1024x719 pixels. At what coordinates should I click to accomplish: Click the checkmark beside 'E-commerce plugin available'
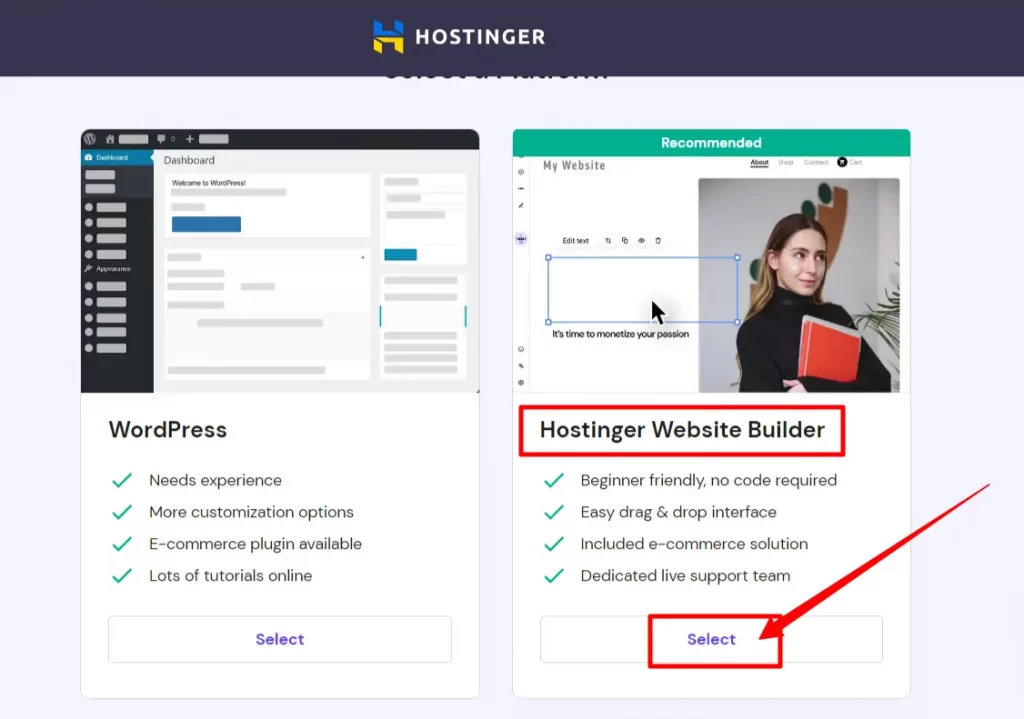122,544
